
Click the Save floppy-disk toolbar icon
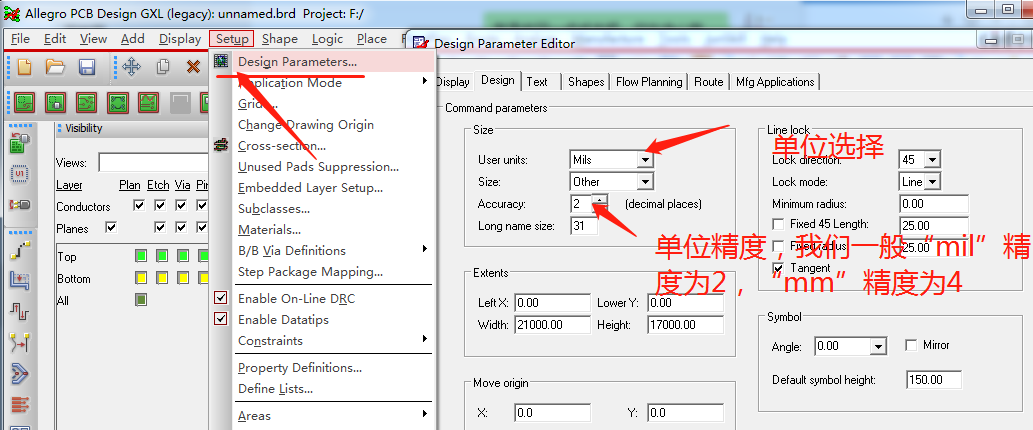(87, 67)
